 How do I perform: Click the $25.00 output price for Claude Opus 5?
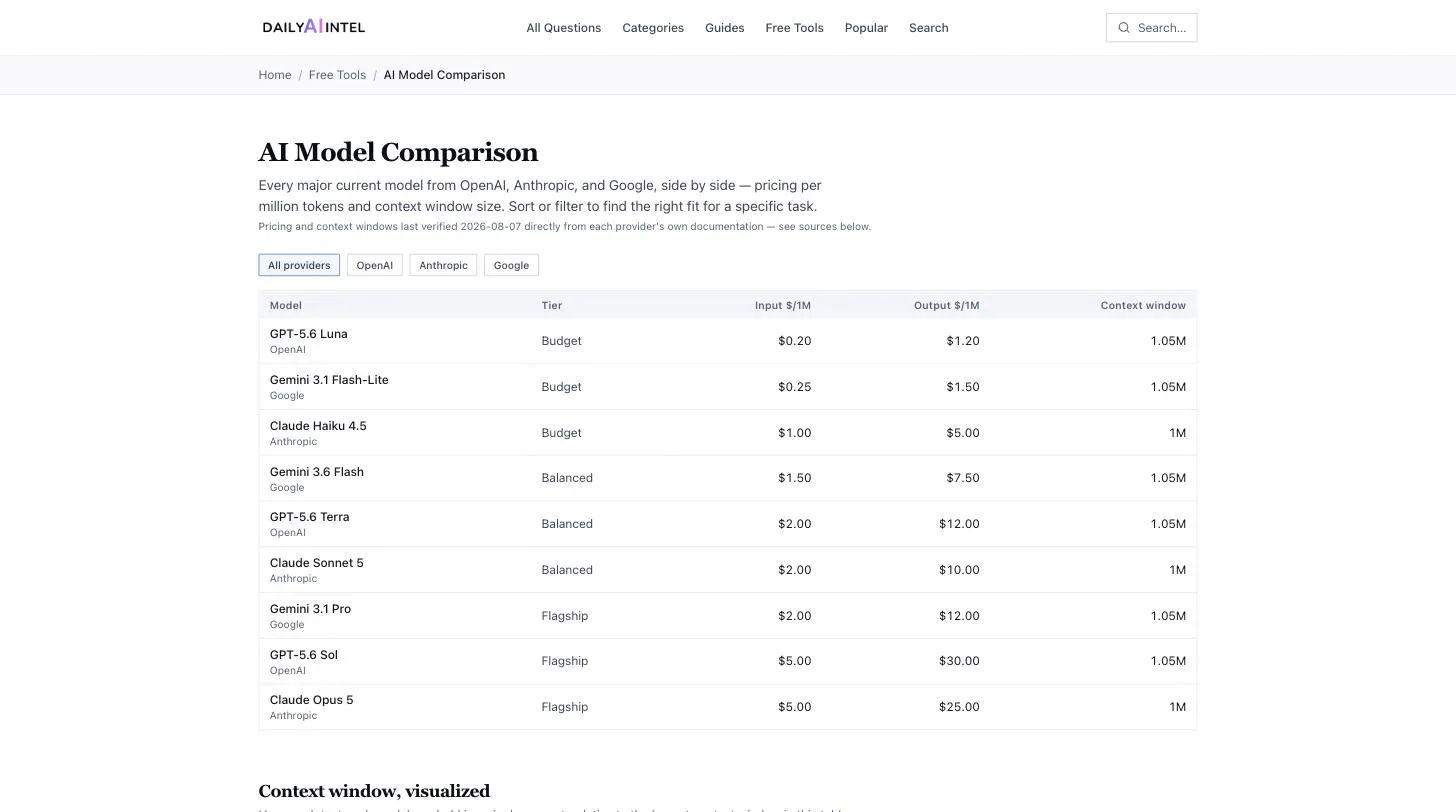click(x=959, y=707)
